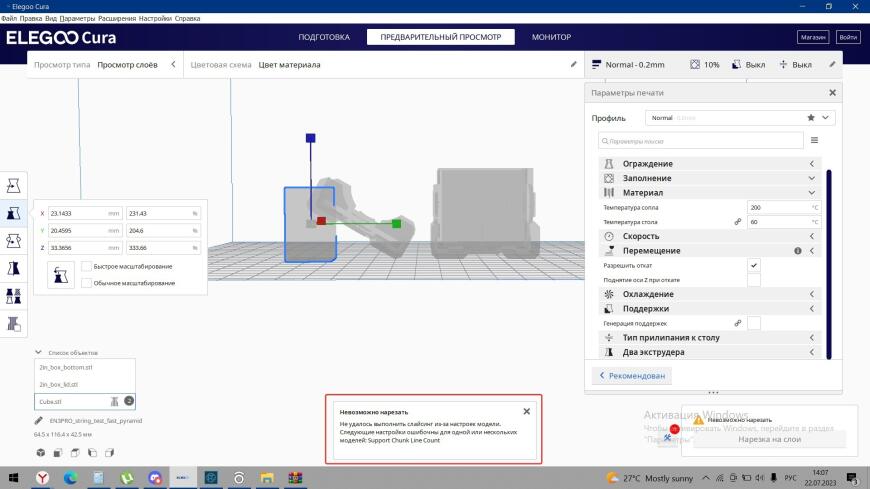870x489 pixels.
Task: Expand Тип прилипания к столу section
Action: pos(710,337)
